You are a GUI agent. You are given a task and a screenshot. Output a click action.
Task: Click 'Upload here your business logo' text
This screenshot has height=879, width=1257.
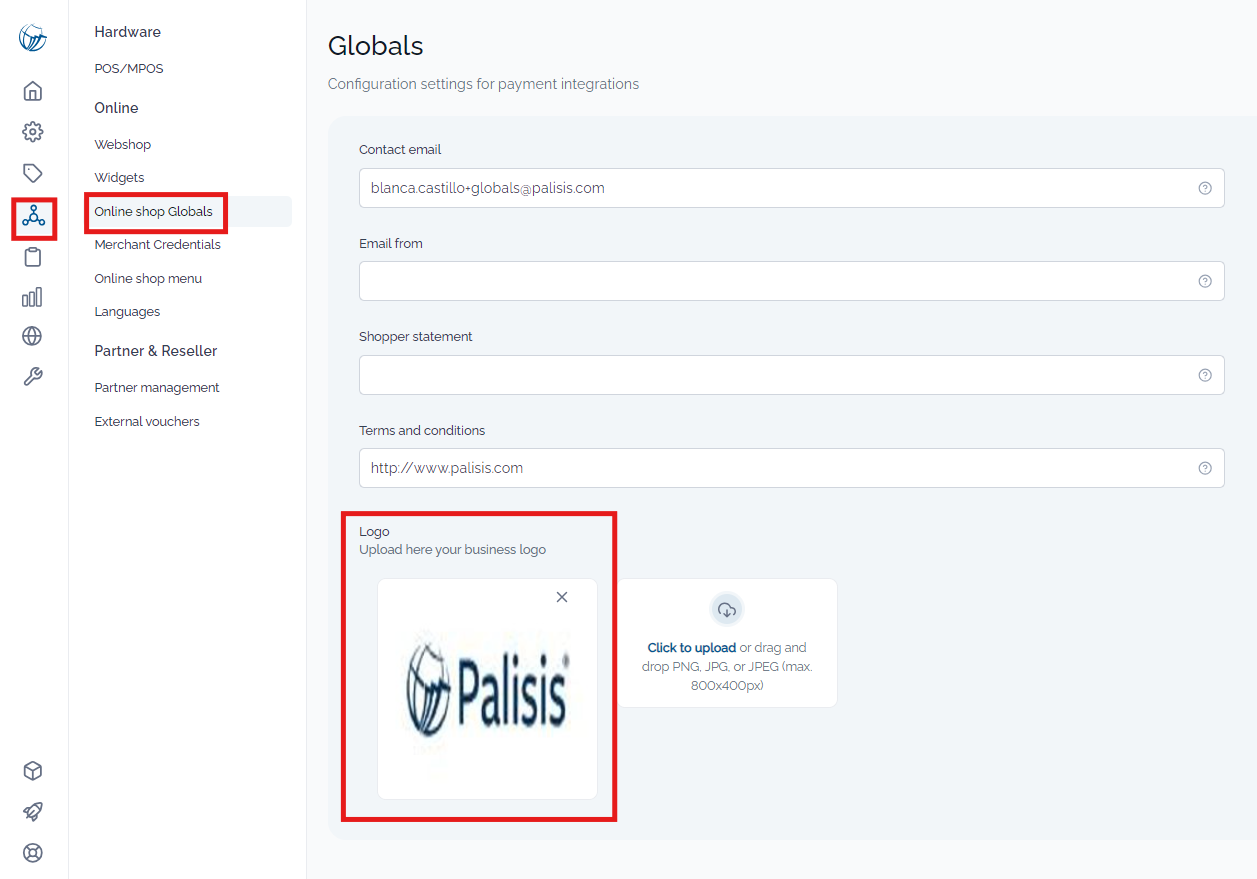pos(453,550)
